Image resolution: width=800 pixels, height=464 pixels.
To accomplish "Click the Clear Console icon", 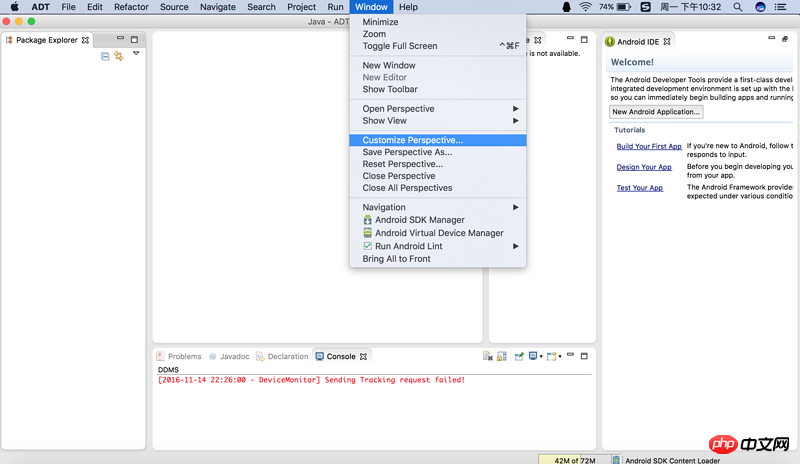I will 488,356.
